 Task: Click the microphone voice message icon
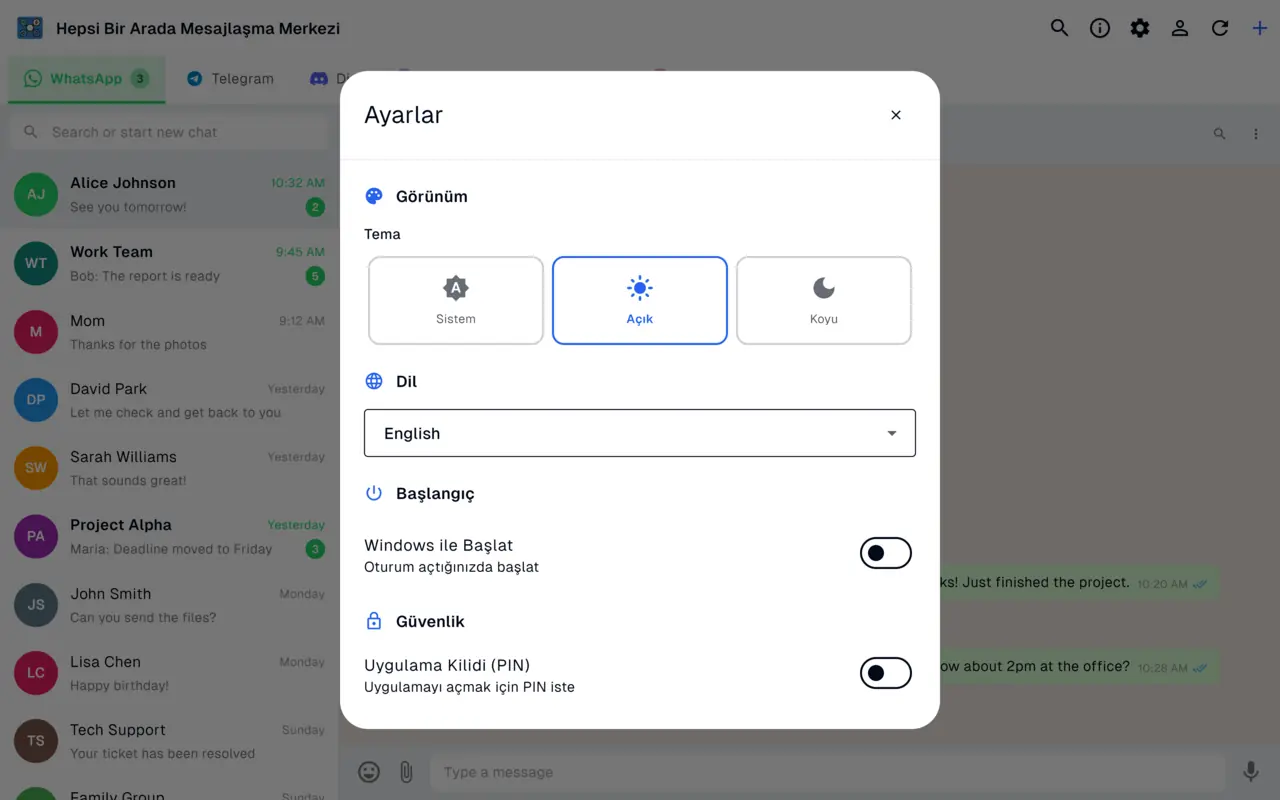(x=1250, y=772)
